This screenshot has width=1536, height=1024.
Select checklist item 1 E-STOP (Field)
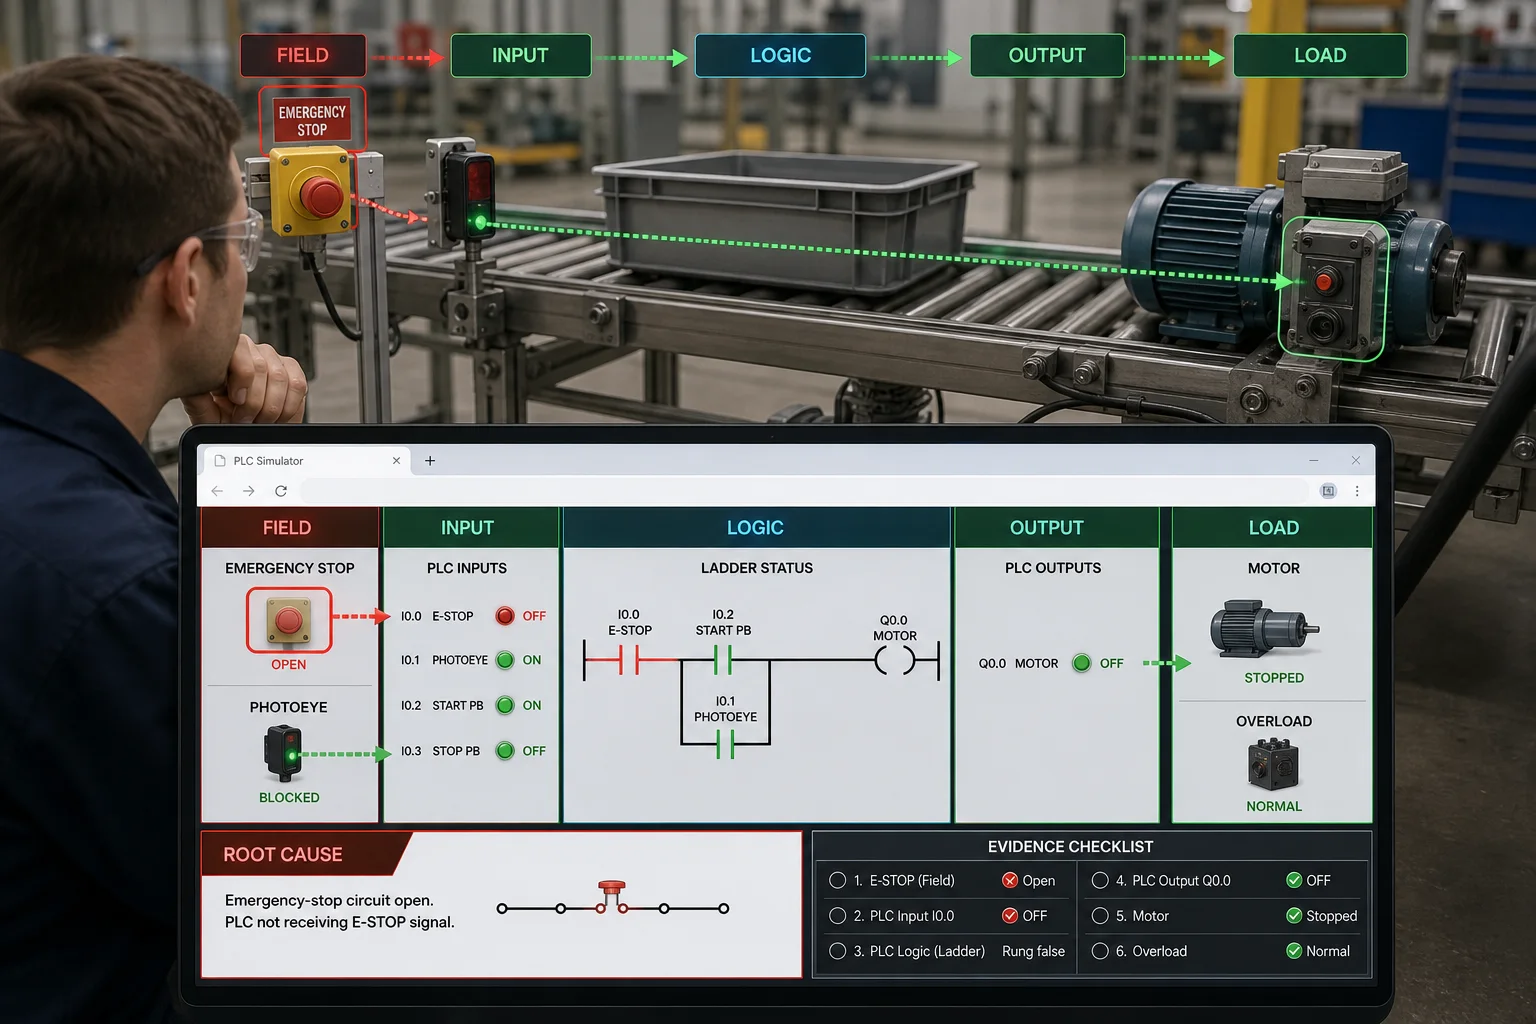[x=838, y=881]
